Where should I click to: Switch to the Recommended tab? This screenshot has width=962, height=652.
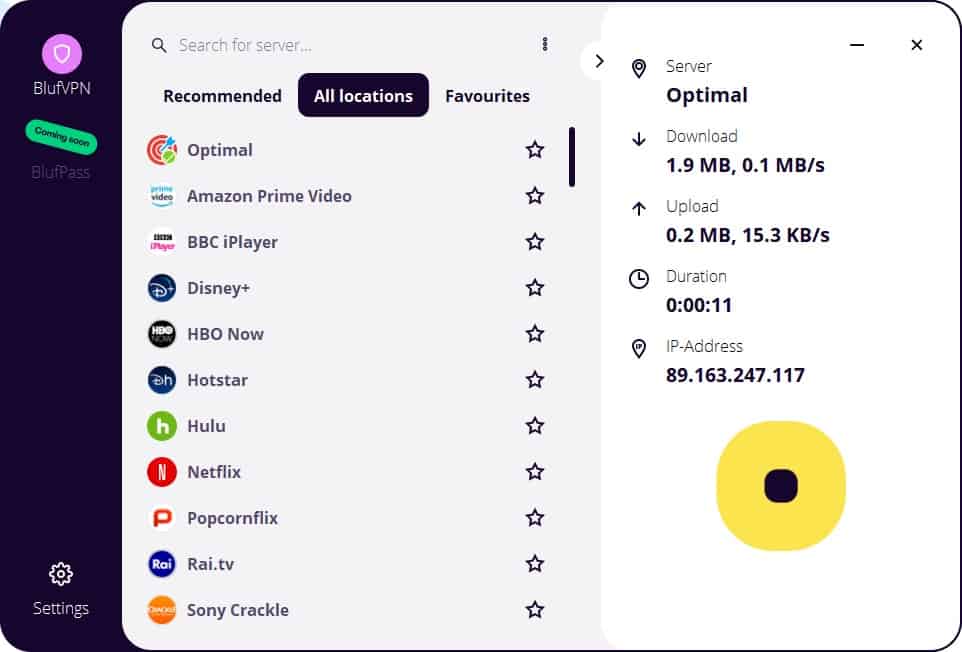point(221,95)
